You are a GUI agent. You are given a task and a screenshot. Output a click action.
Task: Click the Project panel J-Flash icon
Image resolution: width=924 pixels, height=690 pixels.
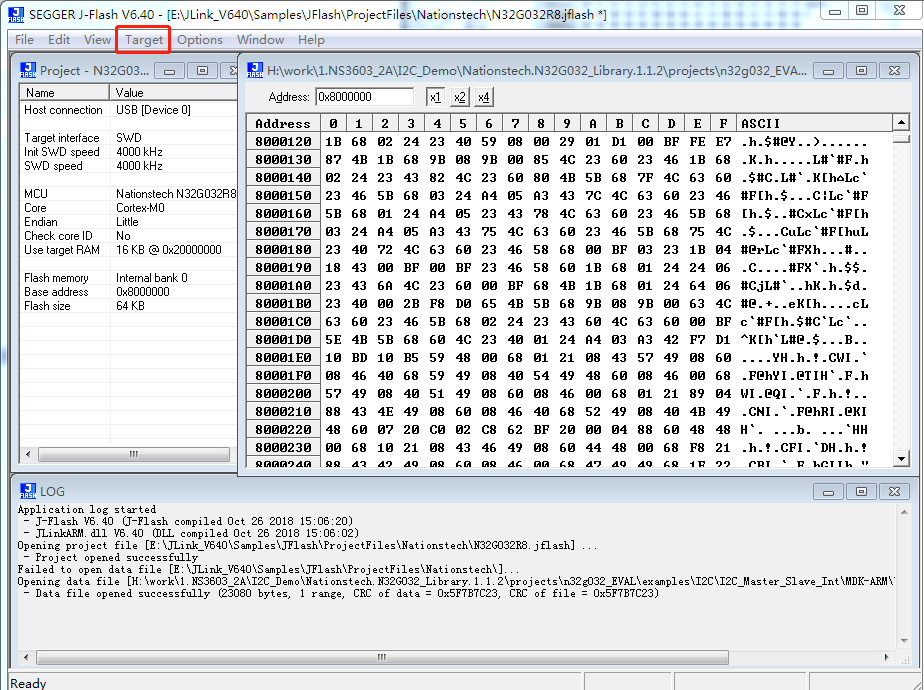point(28,70)
